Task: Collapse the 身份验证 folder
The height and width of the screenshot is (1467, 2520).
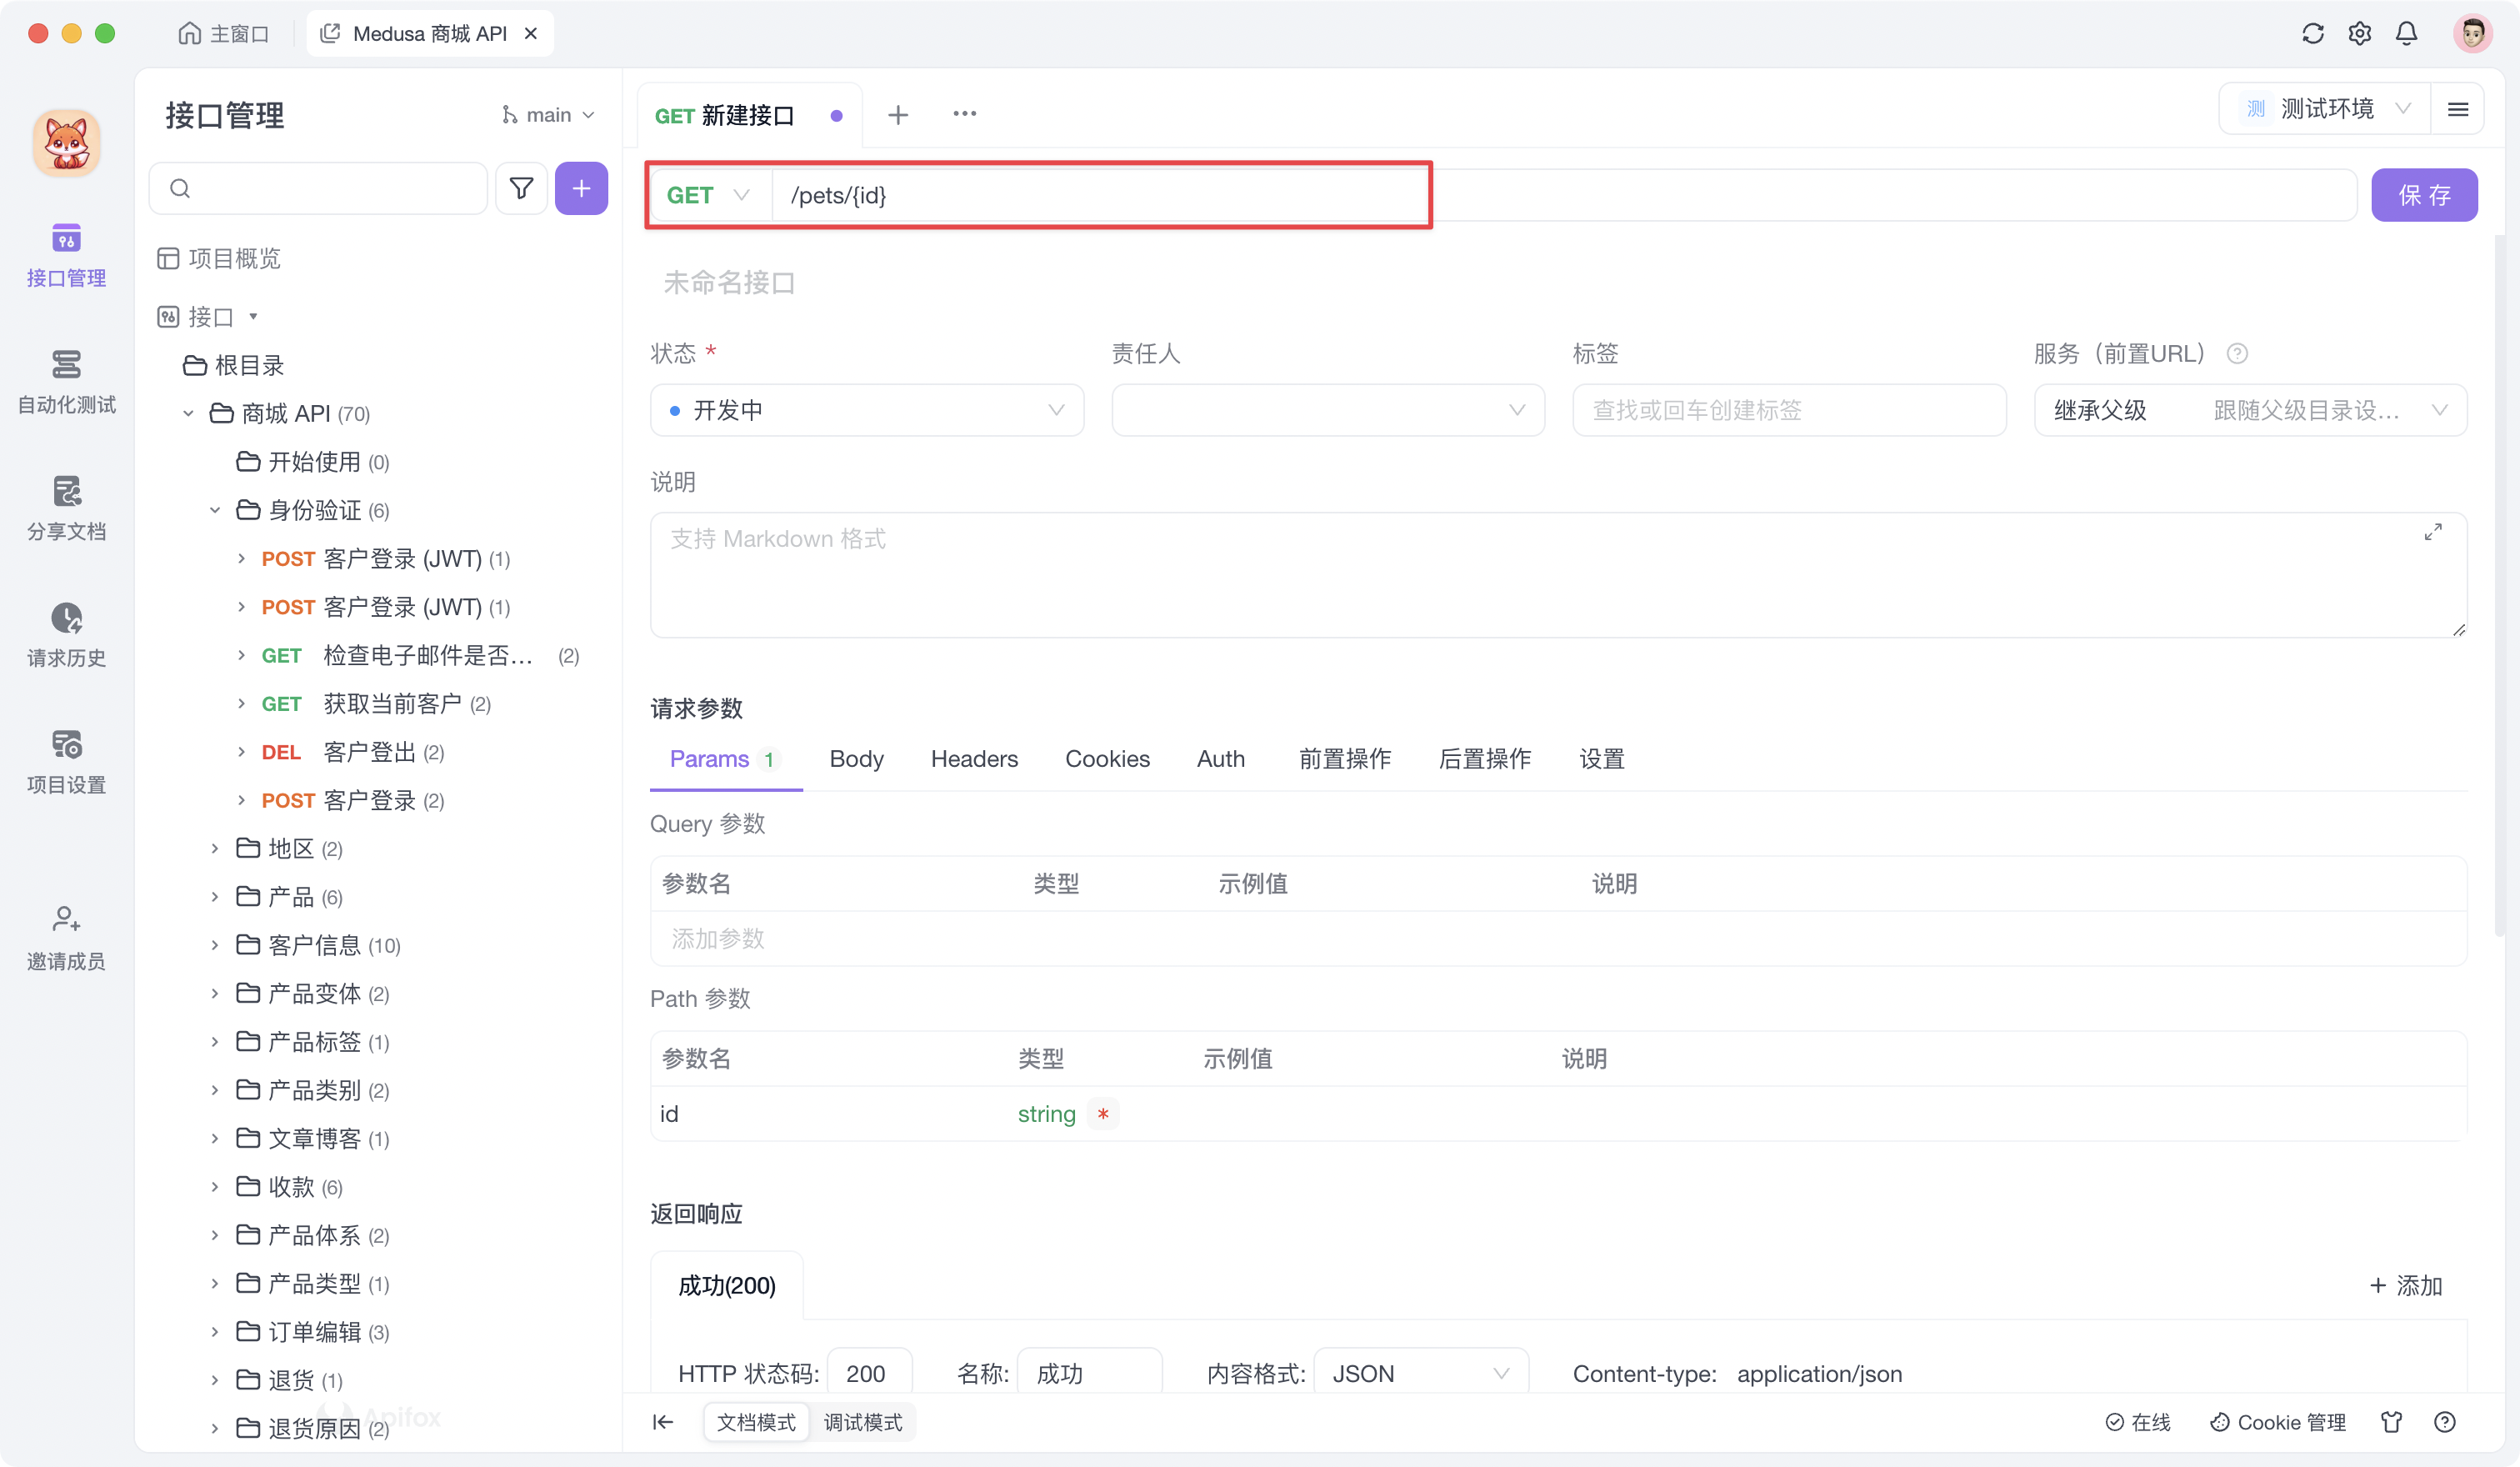Action: (x=214, y=510)
